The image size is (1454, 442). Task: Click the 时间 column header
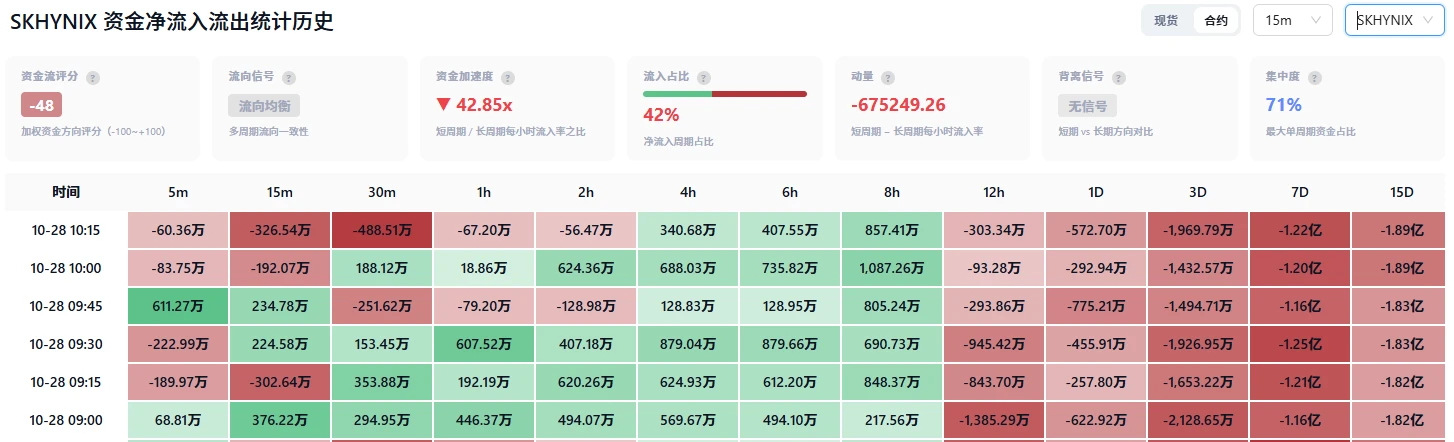[66, 192]
